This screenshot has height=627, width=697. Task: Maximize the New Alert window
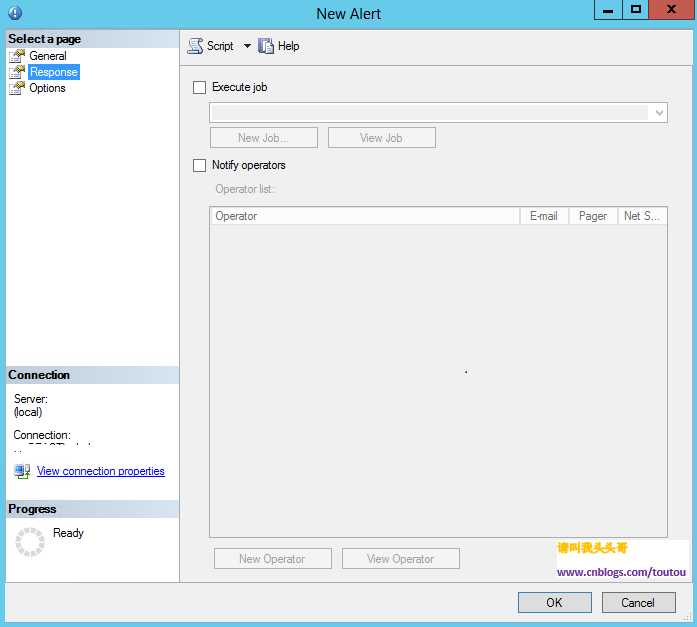636,9
